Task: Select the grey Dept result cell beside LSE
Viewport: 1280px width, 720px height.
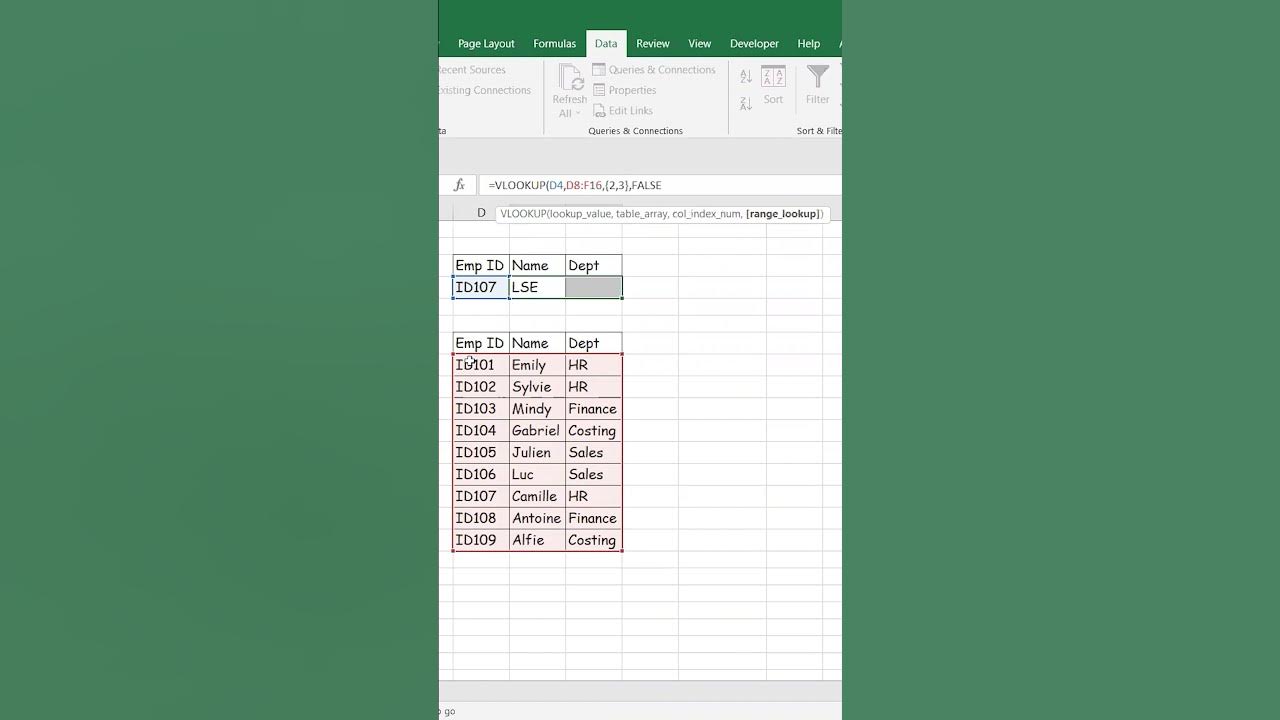Action: tap(593, 287)
